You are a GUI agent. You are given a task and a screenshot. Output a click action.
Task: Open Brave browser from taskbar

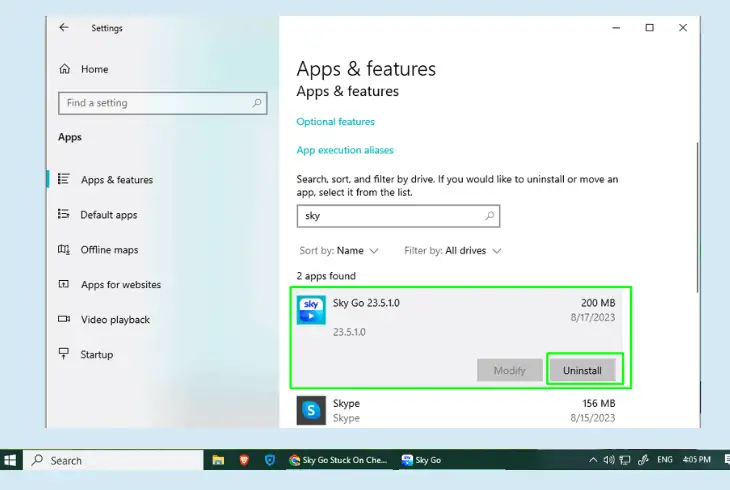[x=244, y=460]
